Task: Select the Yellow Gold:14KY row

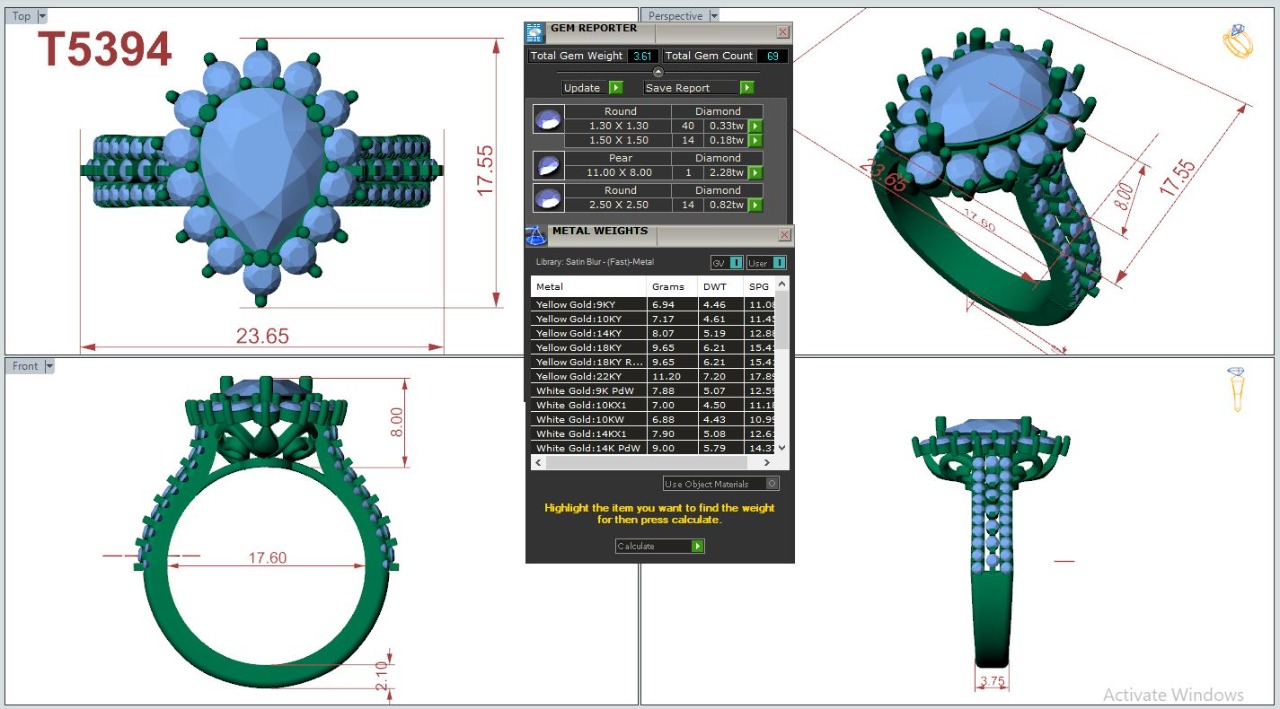Action: tap(588, 333)
